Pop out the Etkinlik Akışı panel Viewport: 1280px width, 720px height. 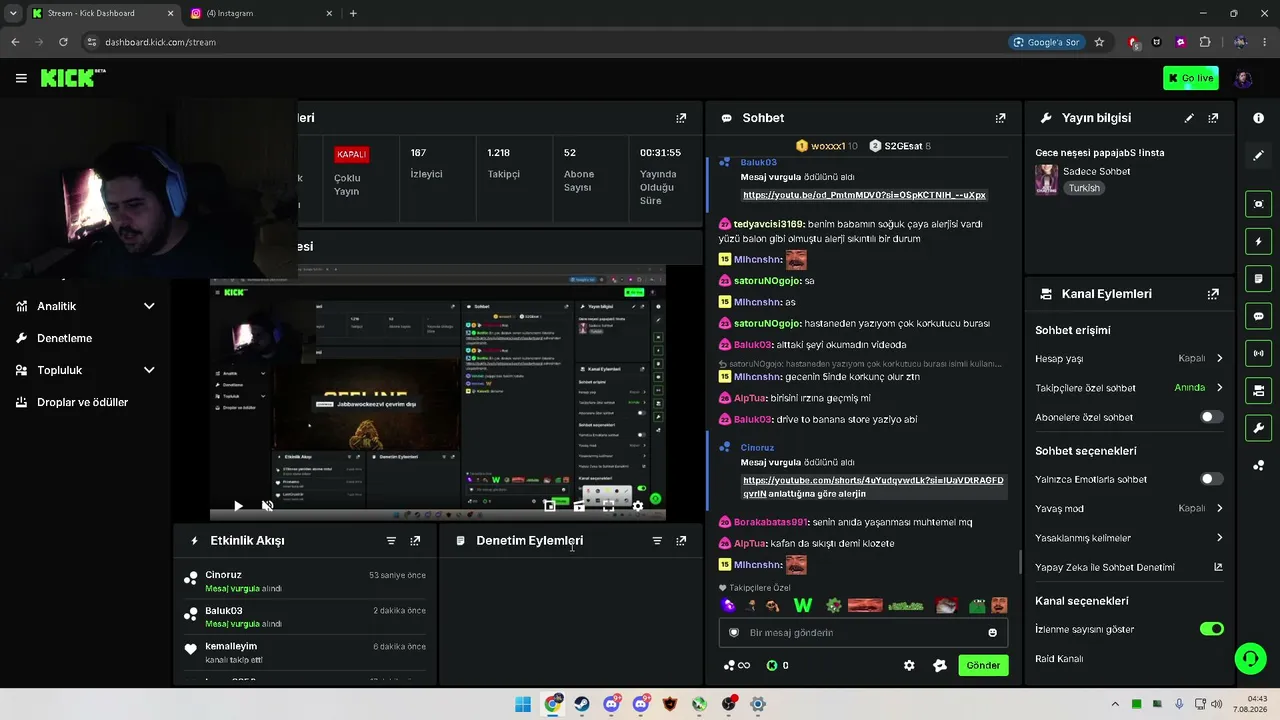(x=415, y=541)
